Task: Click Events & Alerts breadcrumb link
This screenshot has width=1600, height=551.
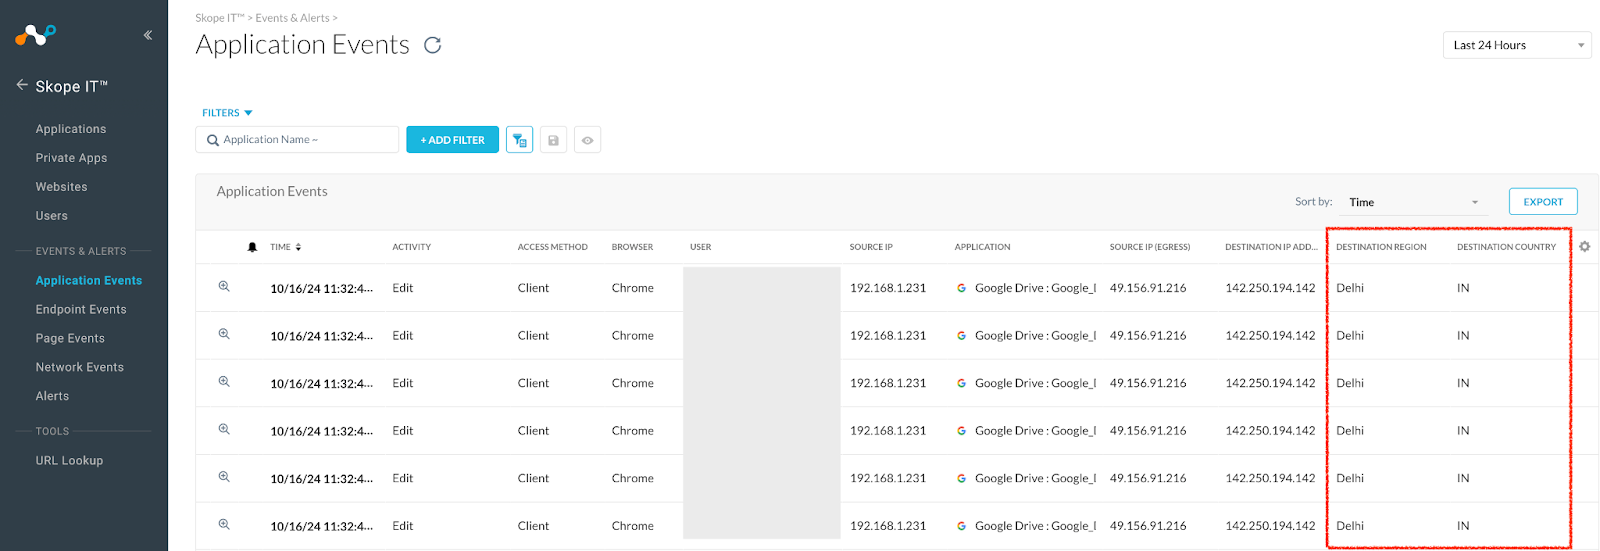Action: [x=292, y=18]
